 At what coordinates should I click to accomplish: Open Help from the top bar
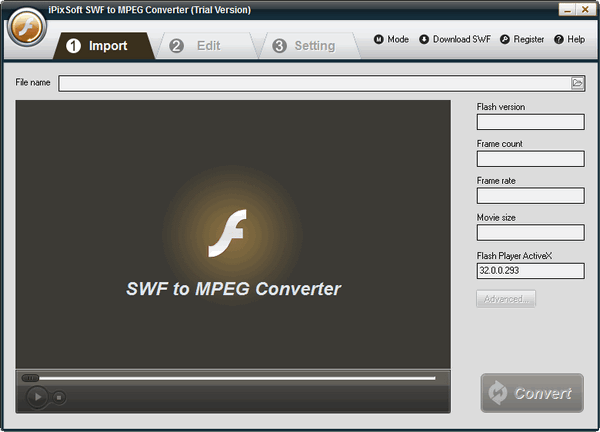point(569,39)
